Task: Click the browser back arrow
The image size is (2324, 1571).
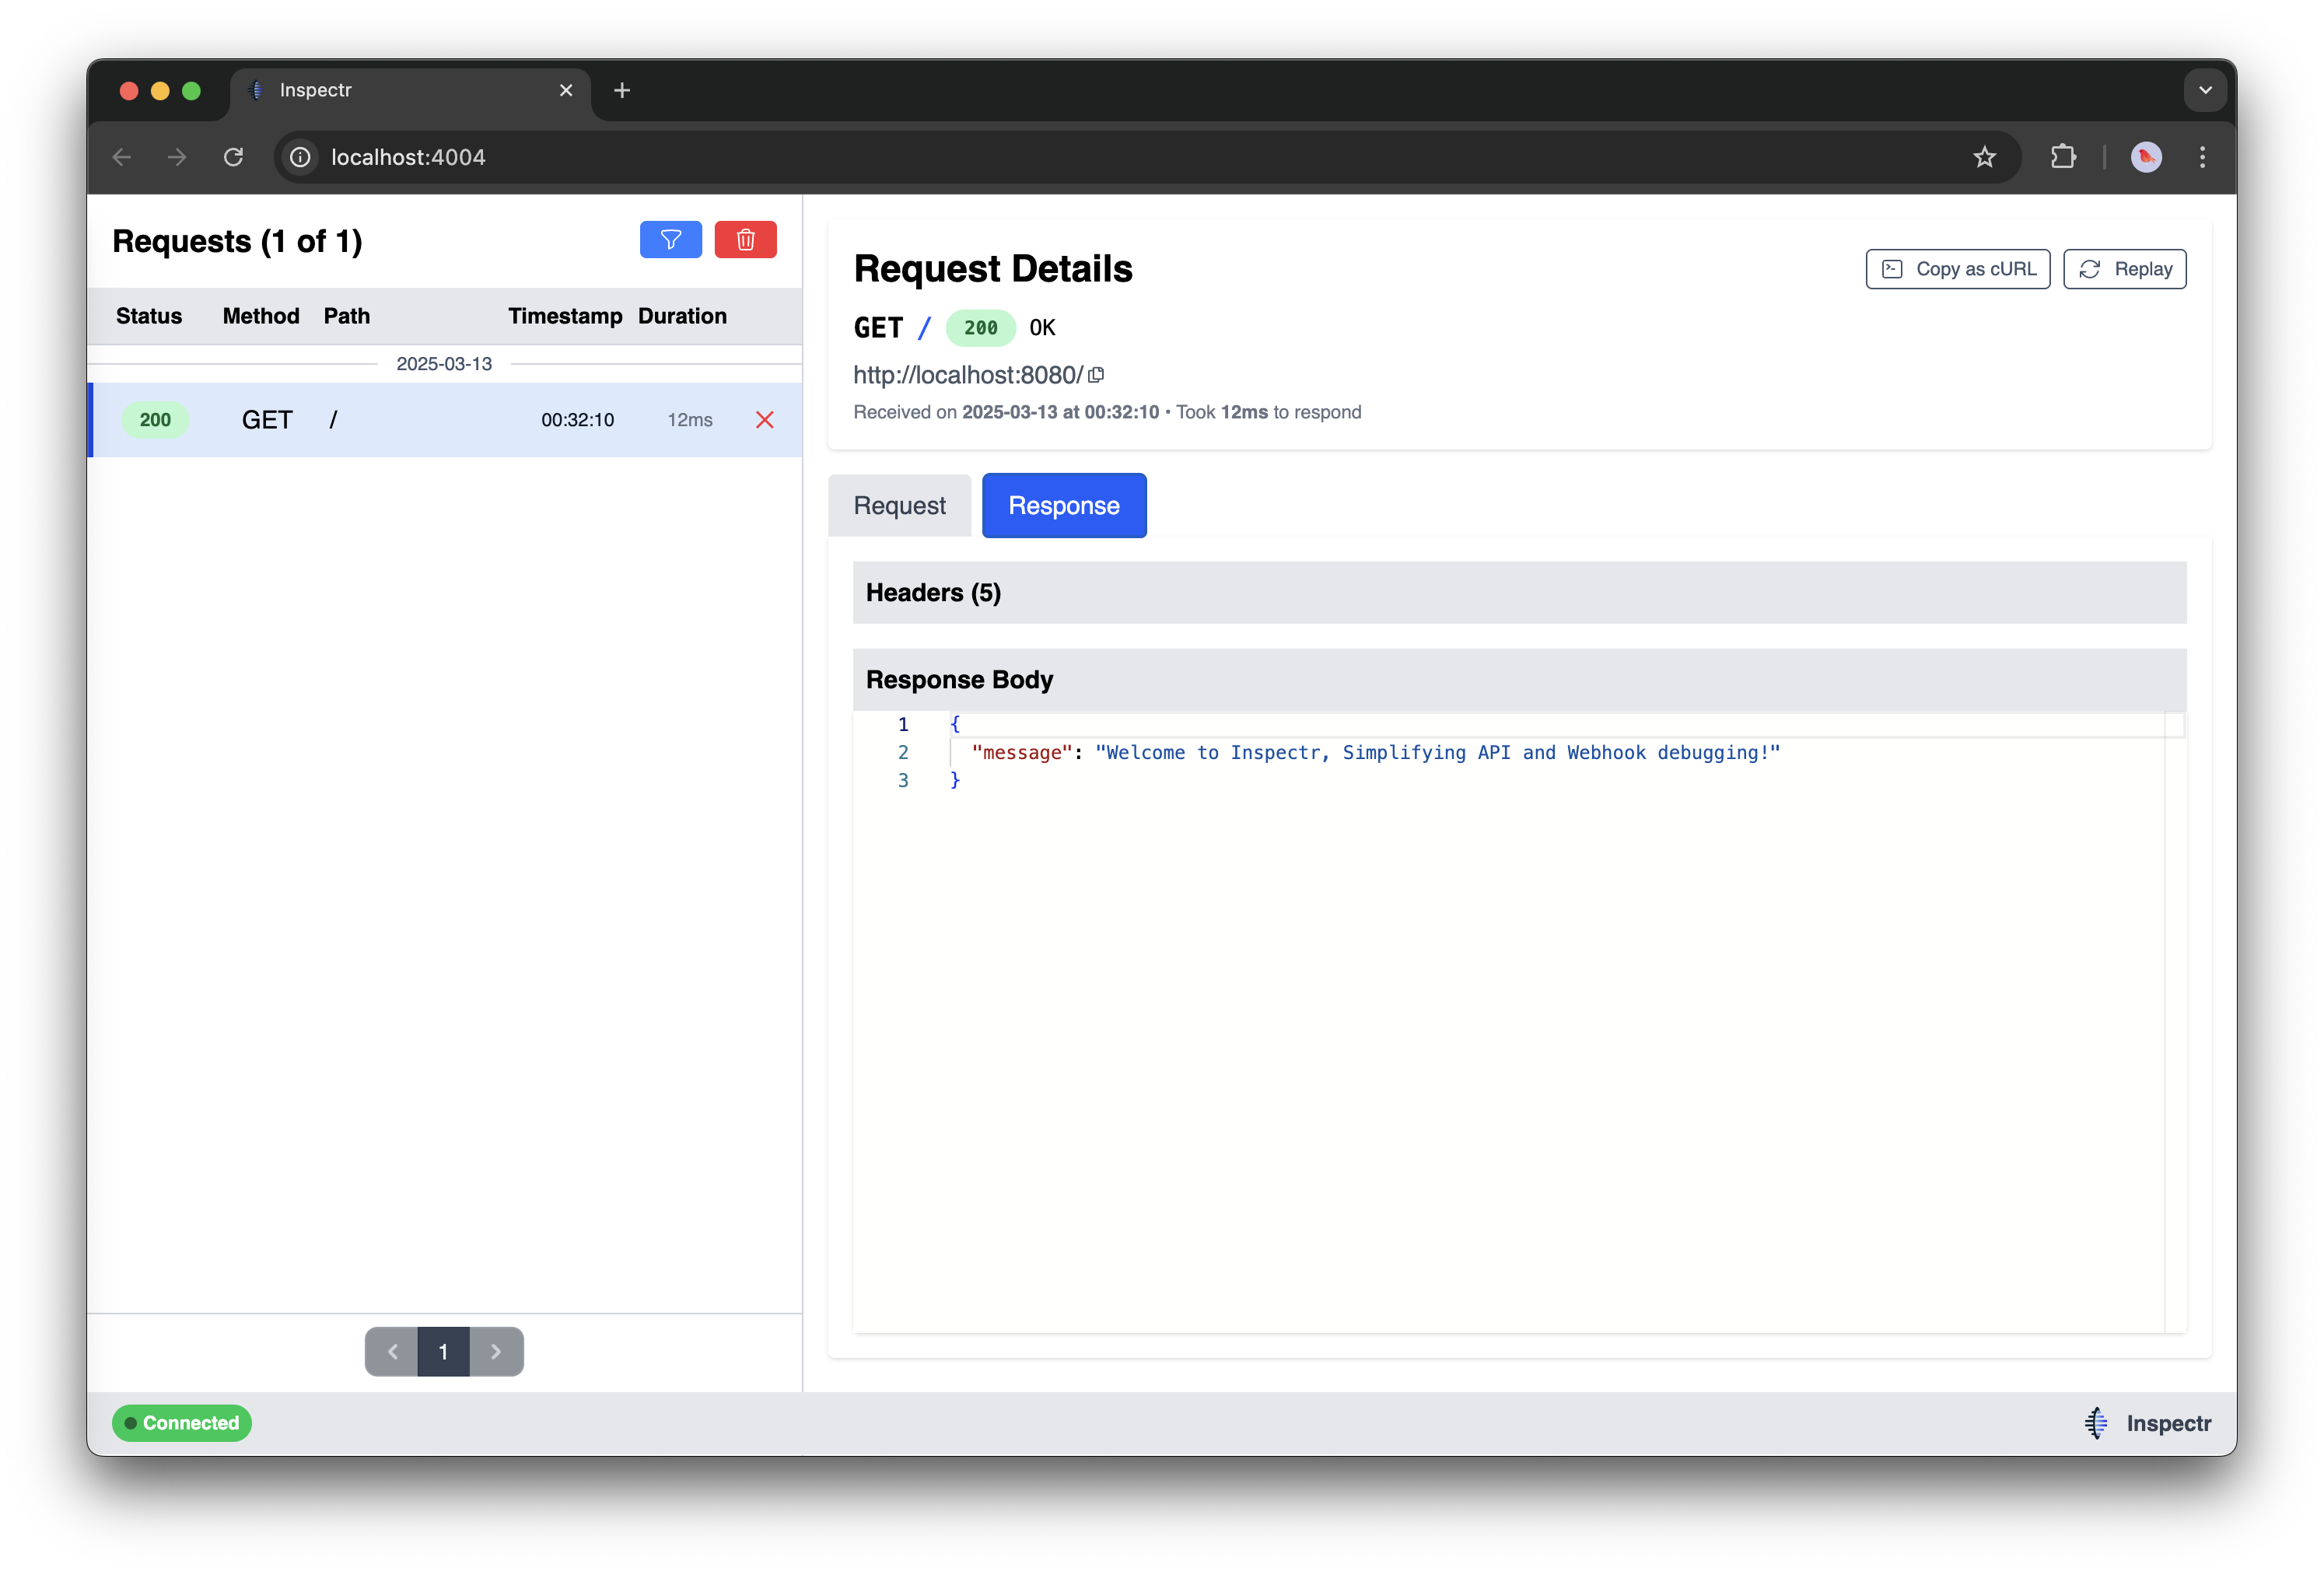Action: [x=122, y=157]
